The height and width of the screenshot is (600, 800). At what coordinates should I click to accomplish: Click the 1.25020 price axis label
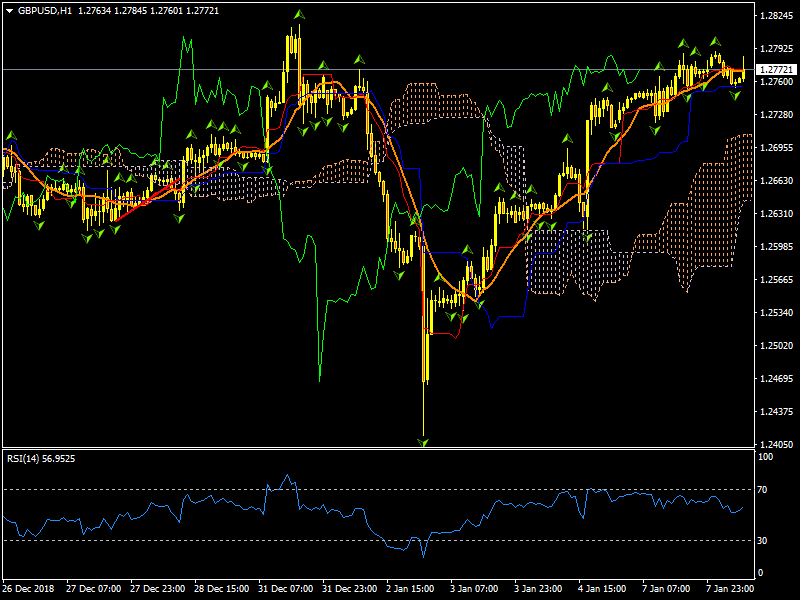point(775,346)
